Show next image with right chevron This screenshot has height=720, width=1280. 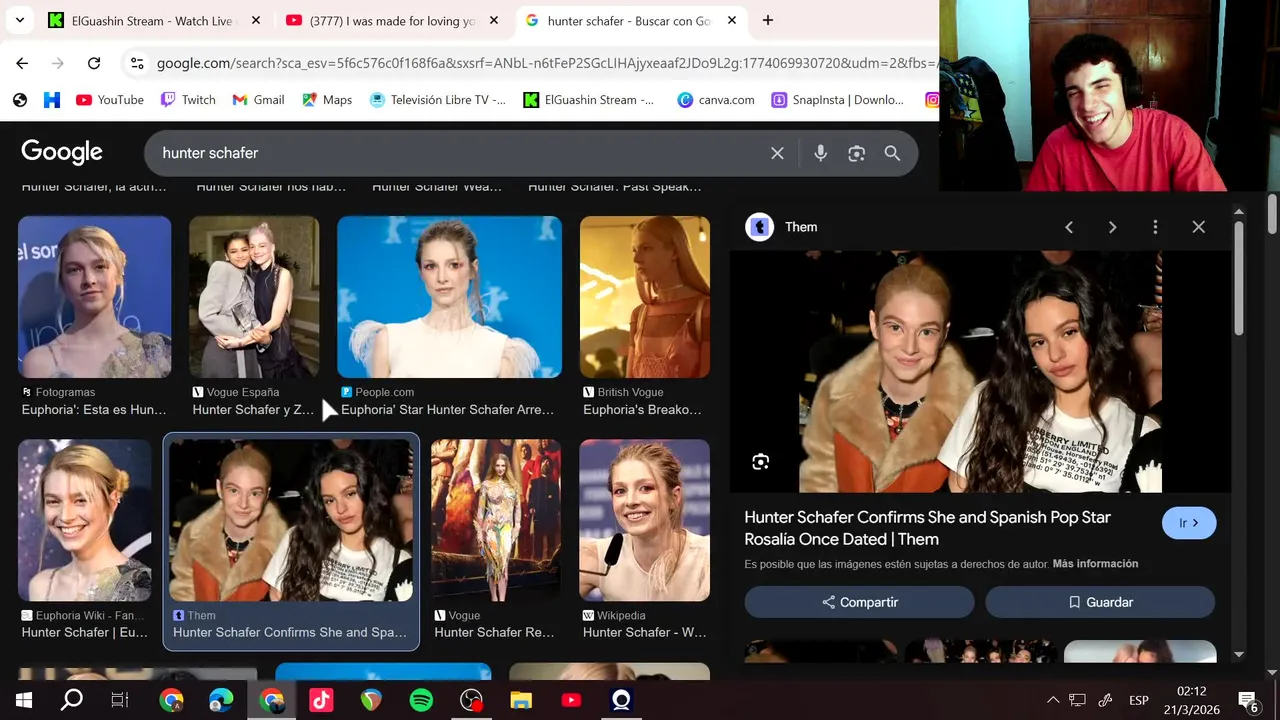pos(1112,227)
